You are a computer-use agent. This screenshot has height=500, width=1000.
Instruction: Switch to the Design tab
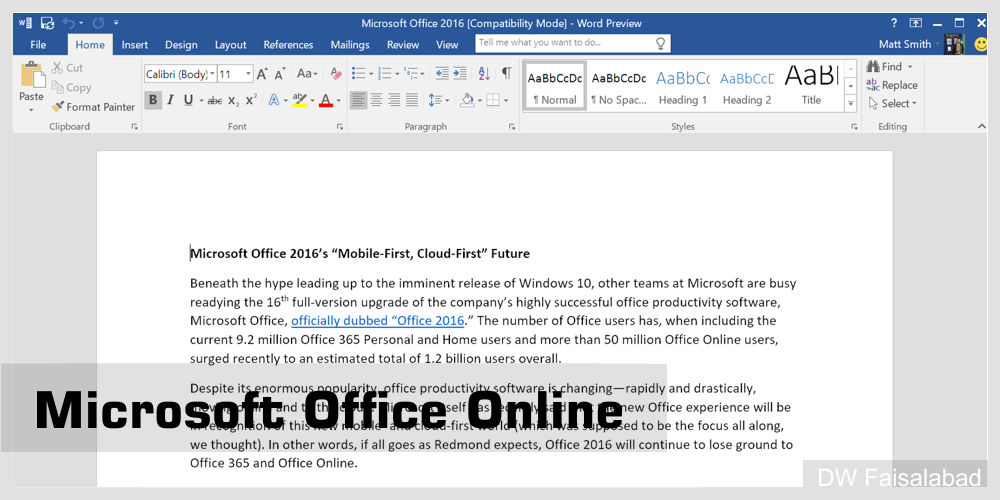click(x=181, y=45)
